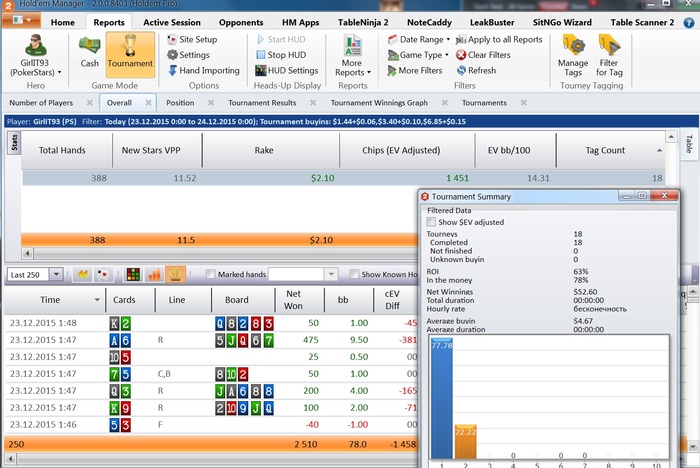The height and width of the screenshot is (468, 700).
Task: Open Tournament Winnings Graph tab
Action: pyautogui.click(x=379, y=103)
